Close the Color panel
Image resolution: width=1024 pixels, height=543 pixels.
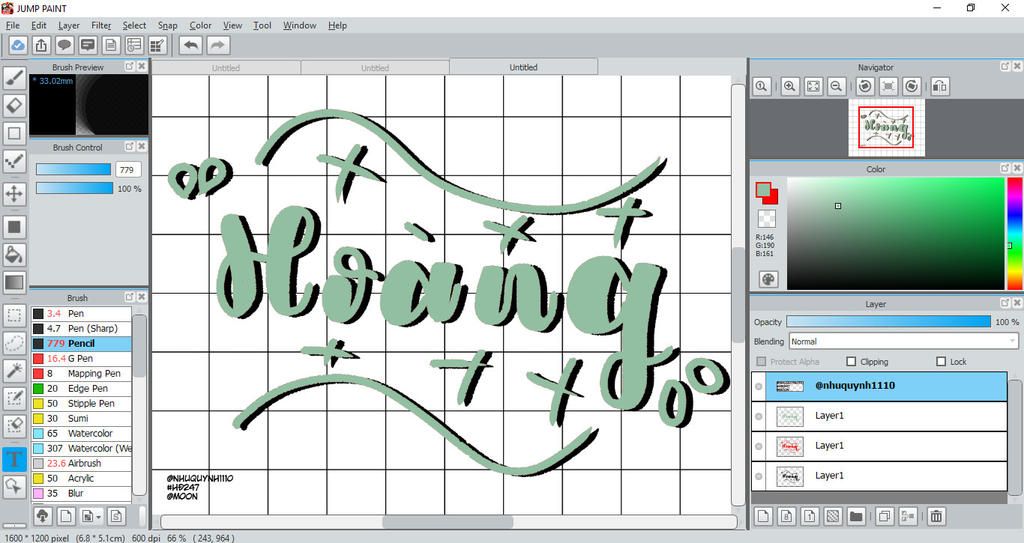tap(1017, 169)
